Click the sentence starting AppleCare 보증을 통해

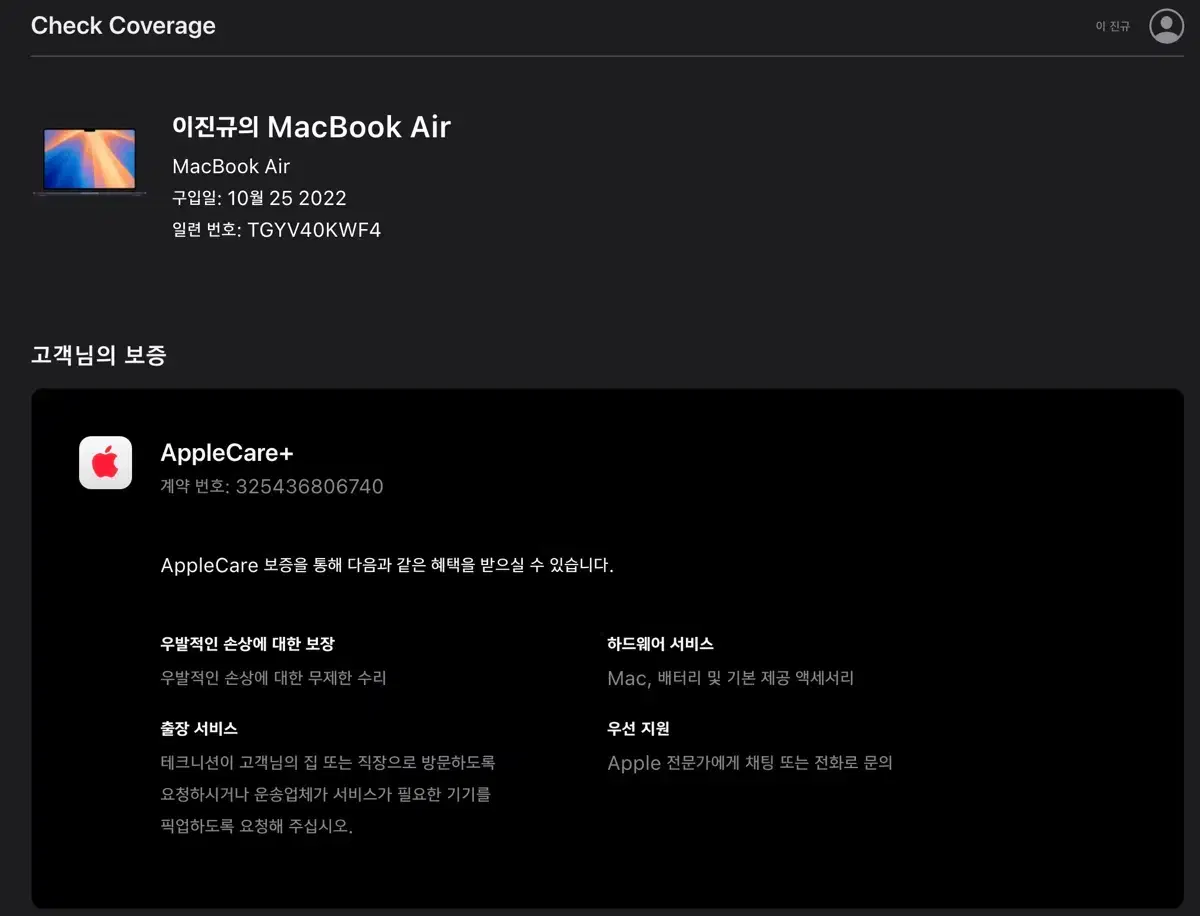(387, 565)
